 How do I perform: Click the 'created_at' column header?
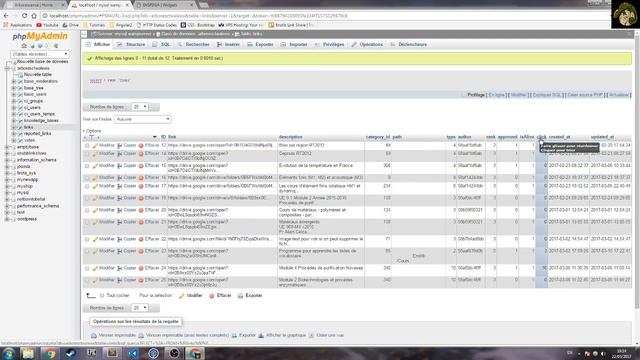560,137
